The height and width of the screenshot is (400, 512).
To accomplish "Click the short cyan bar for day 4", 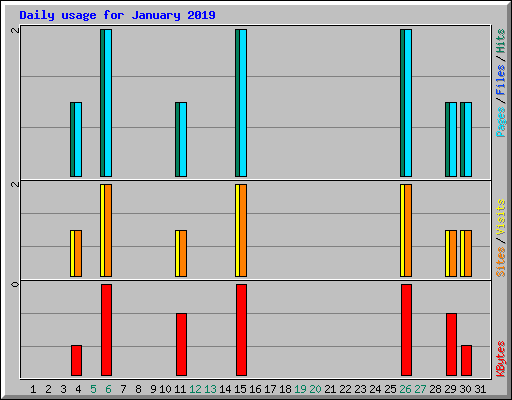I will click(x=78, y=139).
